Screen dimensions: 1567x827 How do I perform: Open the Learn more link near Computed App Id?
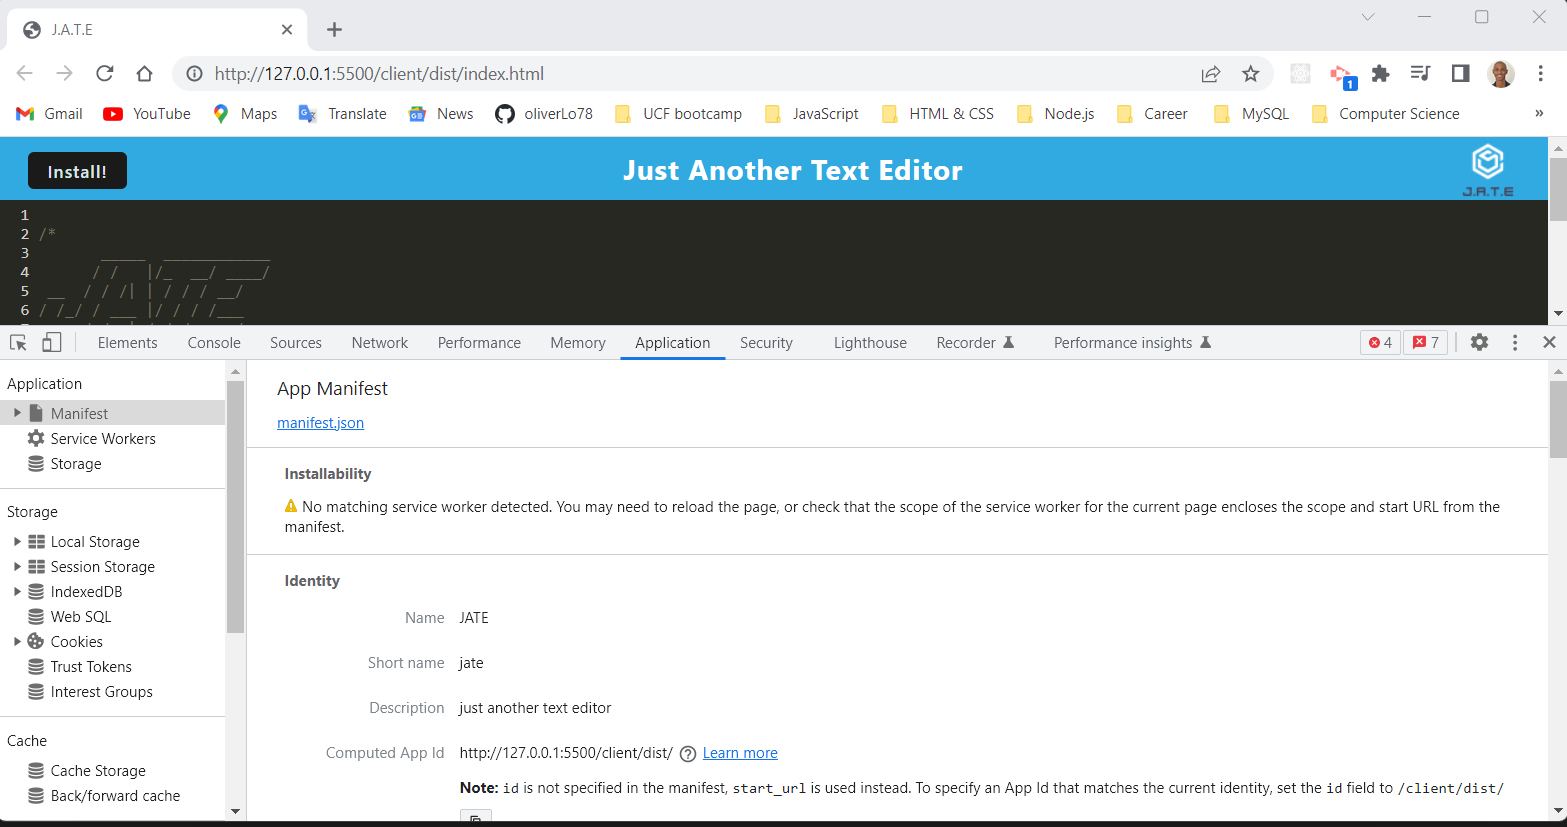(739, 752)
